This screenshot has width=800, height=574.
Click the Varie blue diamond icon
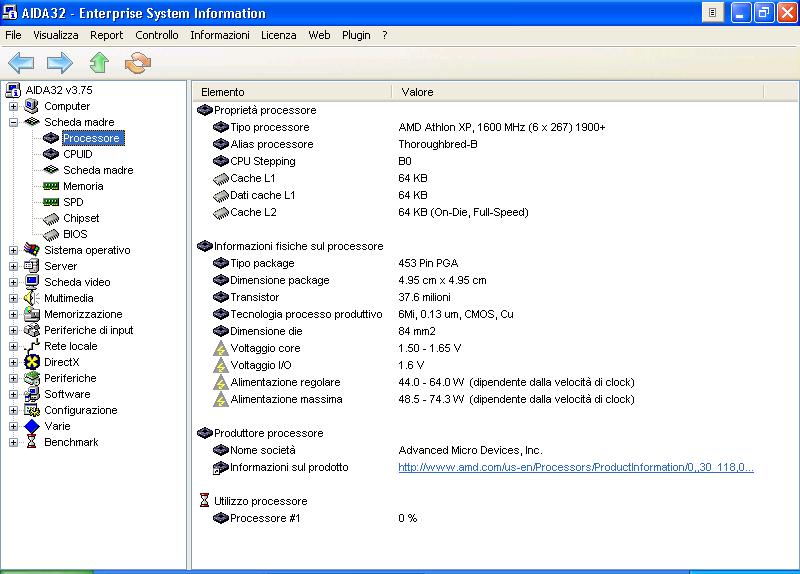[x=32, y=426]
